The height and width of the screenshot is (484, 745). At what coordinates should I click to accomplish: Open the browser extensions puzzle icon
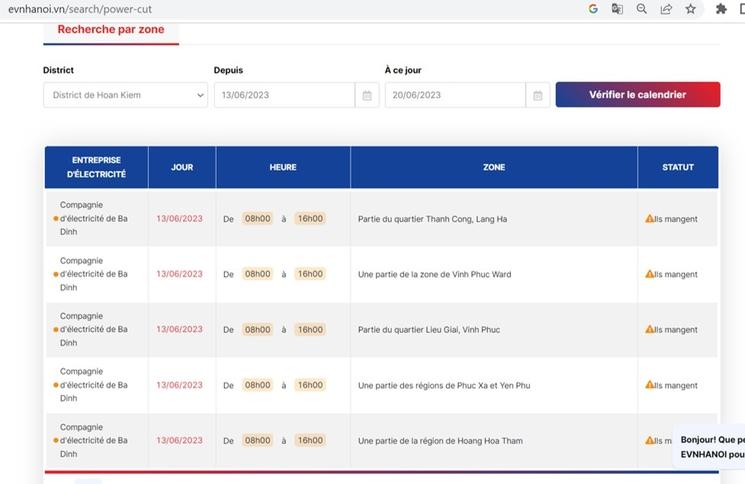(721, 9)
